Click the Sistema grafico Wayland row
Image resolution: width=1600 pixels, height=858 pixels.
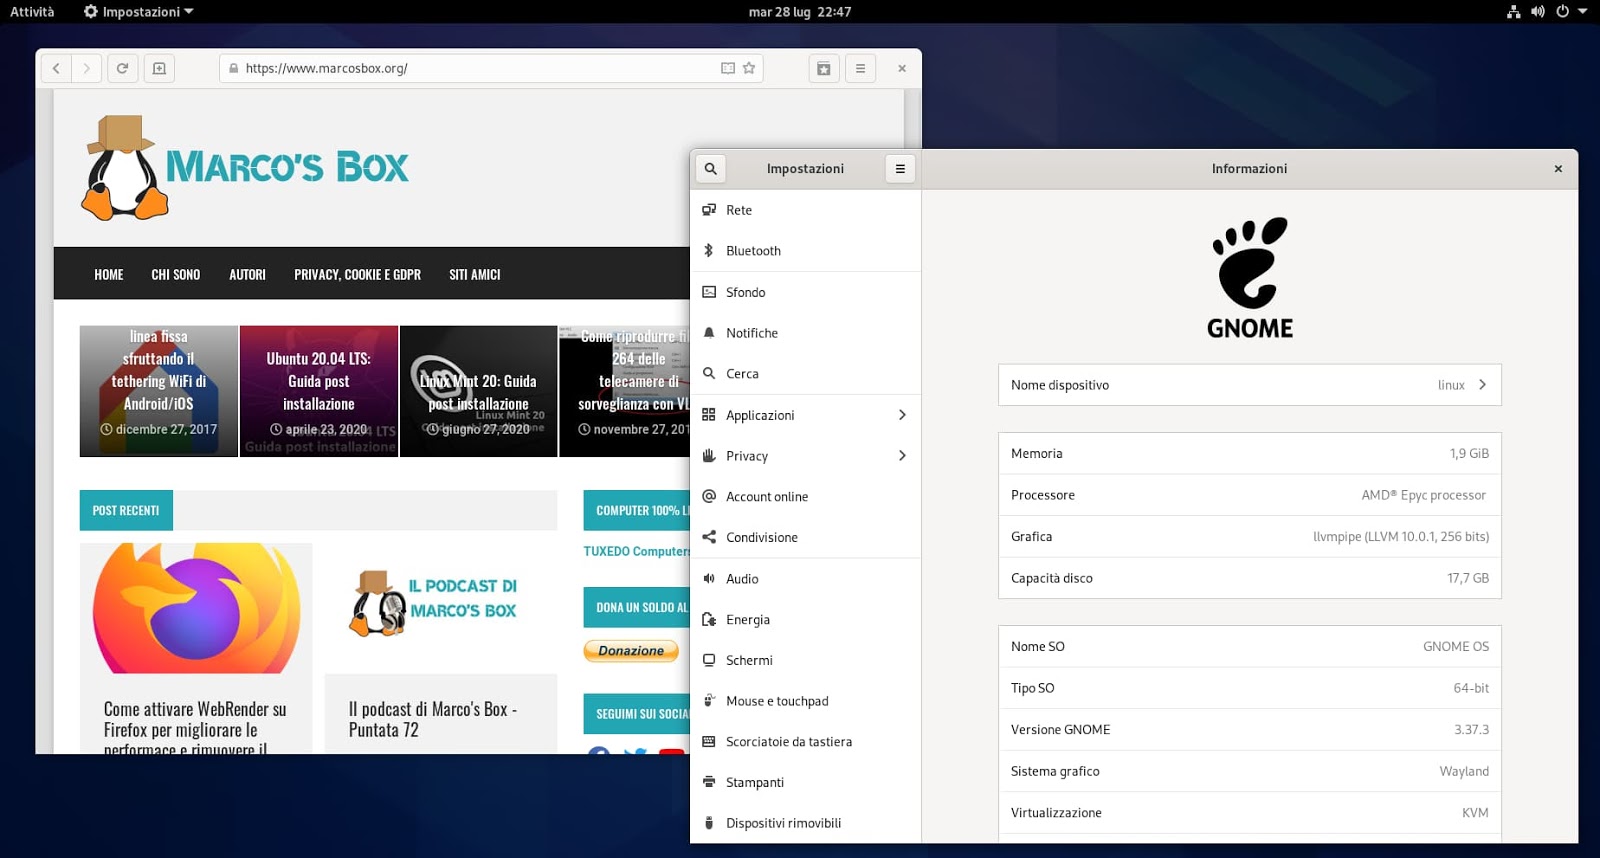pos(1249,771)
